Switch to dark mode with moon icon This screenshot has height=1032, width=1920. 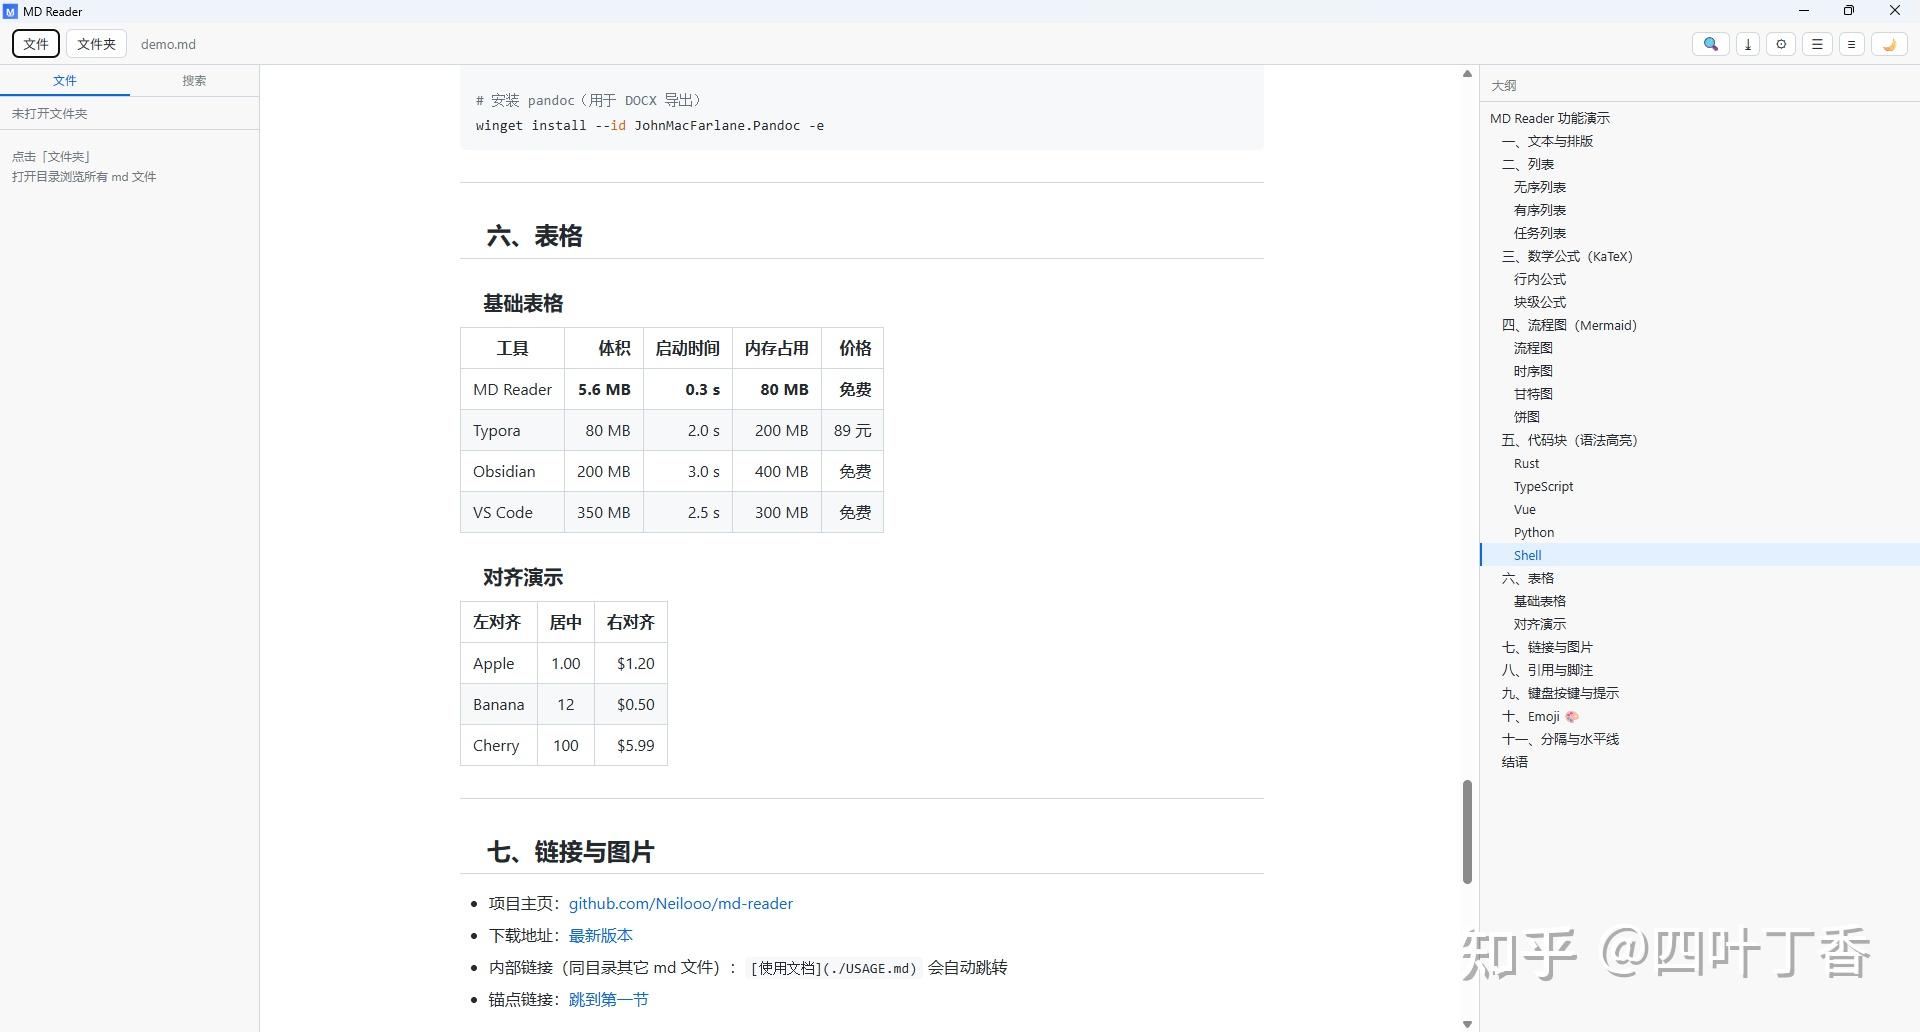pyautogui.click(x=1889, y=44)
